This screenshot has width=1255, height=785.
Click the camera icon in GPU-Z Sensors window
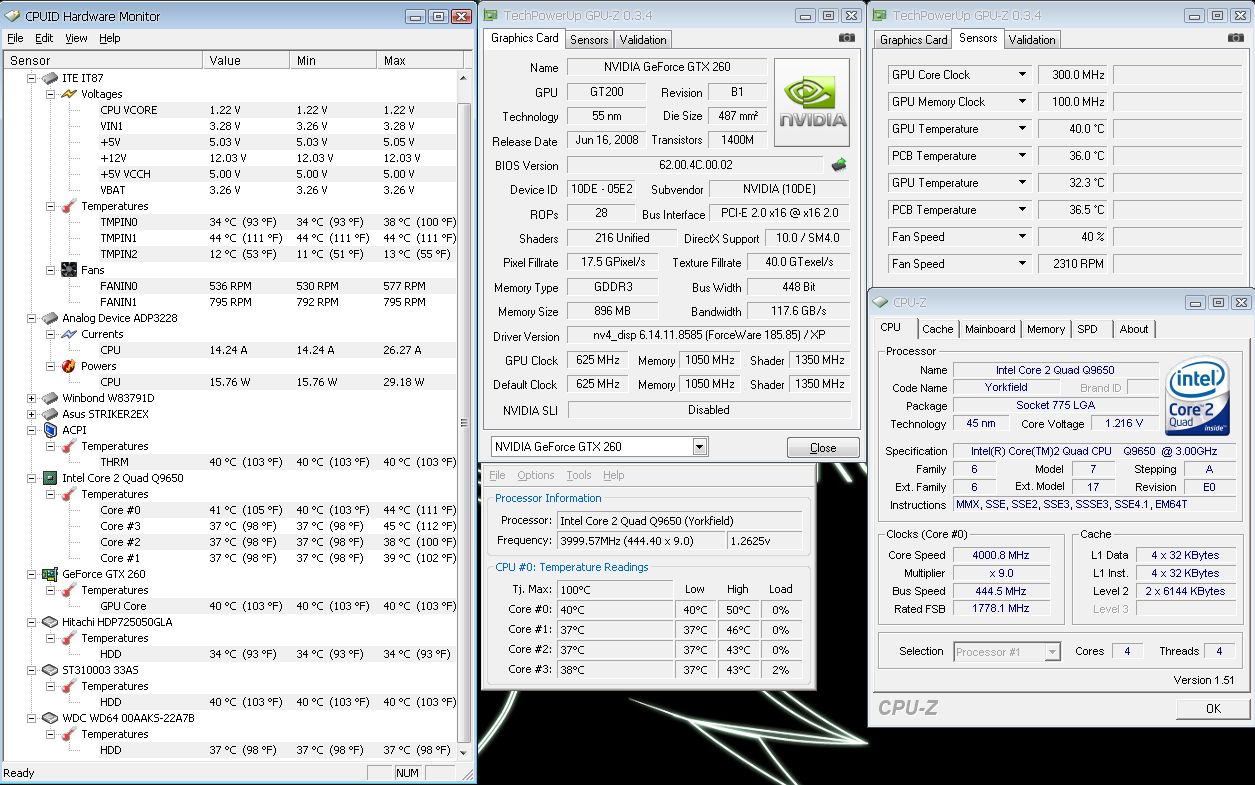(1237, 38)
